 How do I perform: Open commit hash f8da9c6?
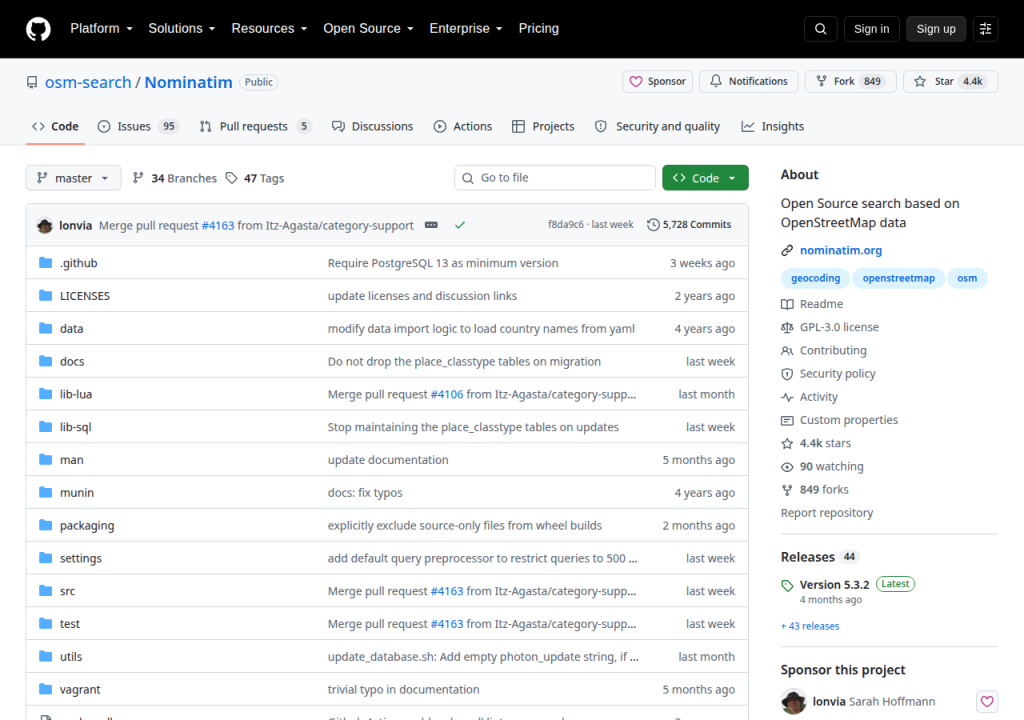(566, 224)
